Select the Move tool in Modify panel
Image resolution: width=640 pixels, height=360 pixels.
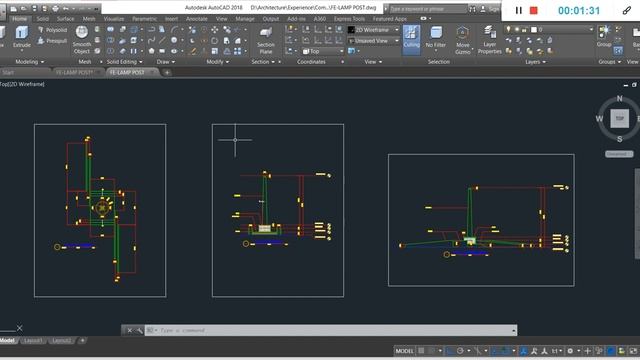[215, 29]
